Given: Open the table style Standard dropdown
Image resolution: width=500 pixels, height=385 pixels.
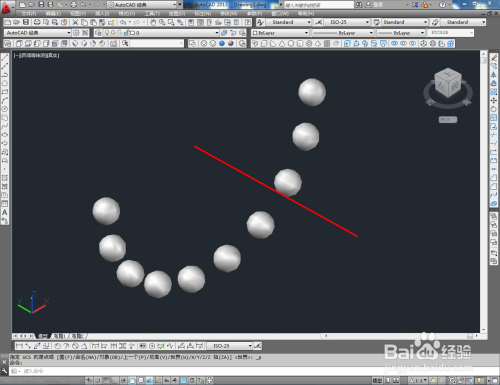Looking at the screenshot, I should pos(405,22).
